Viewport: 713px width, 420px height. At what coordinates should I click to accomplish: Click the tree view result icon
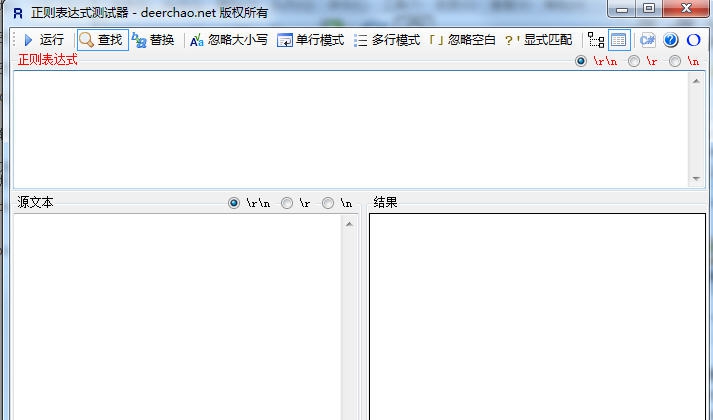click(x=596, y=40)
